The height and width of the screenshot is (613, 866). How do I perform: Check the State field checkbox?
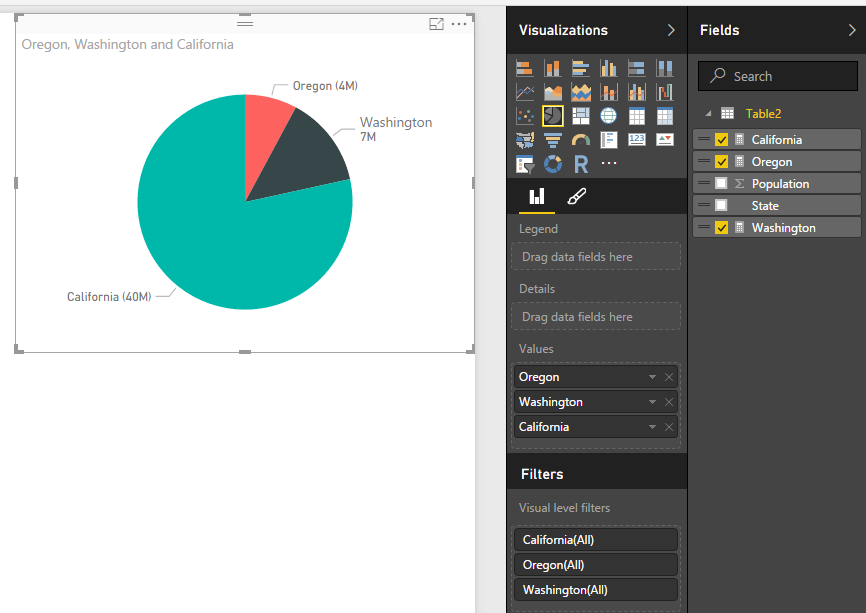point(721,205)
